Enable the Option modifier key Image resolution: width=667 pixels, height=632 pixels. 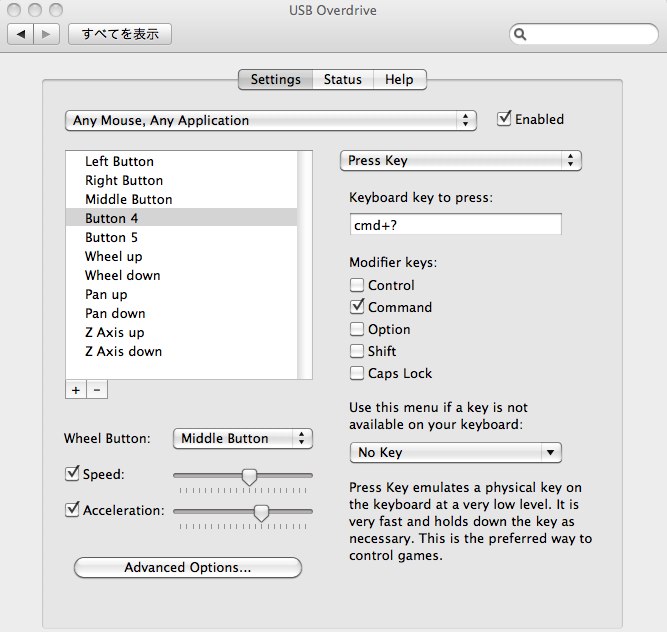(357, 329)
